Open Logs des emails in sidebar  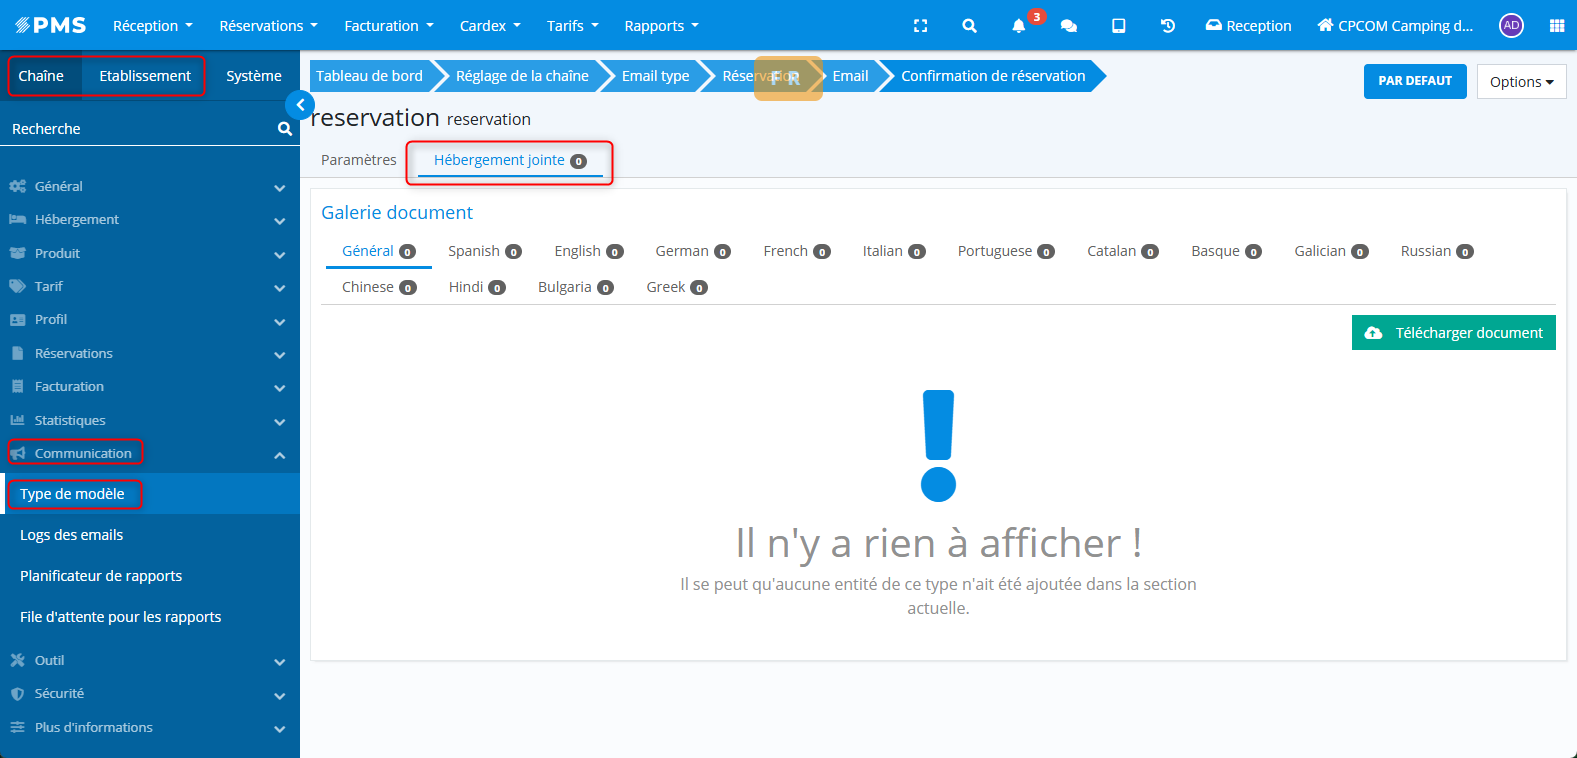pyautogui.click(x=72, y=535)
